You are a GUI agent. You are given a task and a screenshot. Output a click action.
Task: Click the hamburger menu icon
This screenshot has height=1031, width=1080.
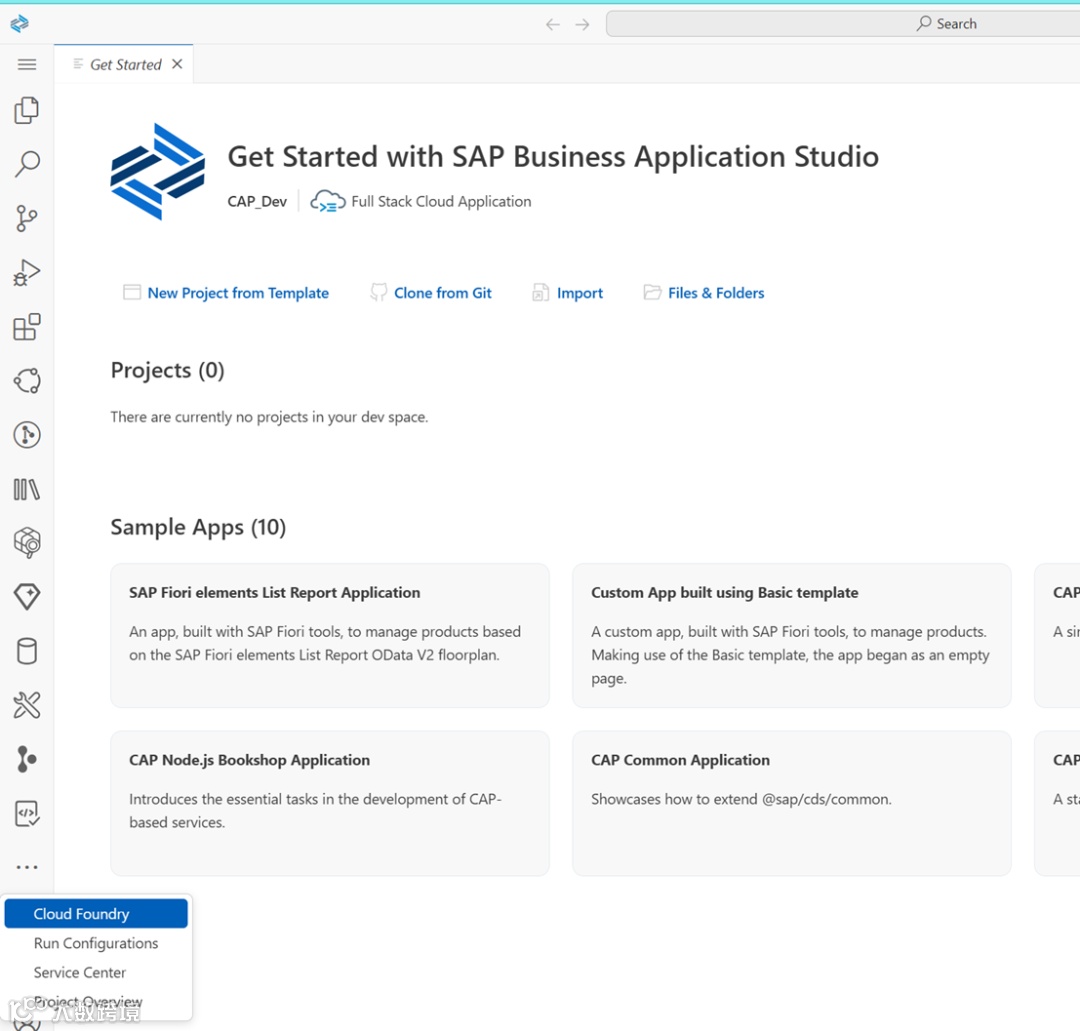27,65
